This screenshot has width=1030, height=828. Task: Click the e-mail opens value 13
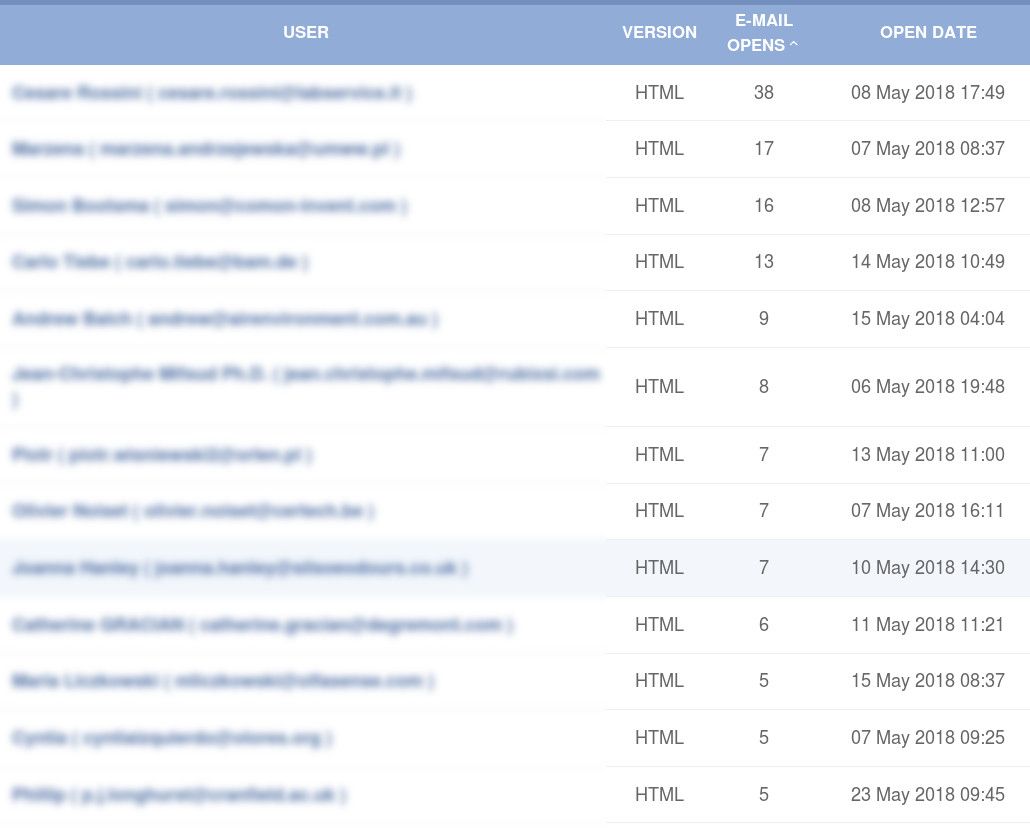tap(763, 262)
